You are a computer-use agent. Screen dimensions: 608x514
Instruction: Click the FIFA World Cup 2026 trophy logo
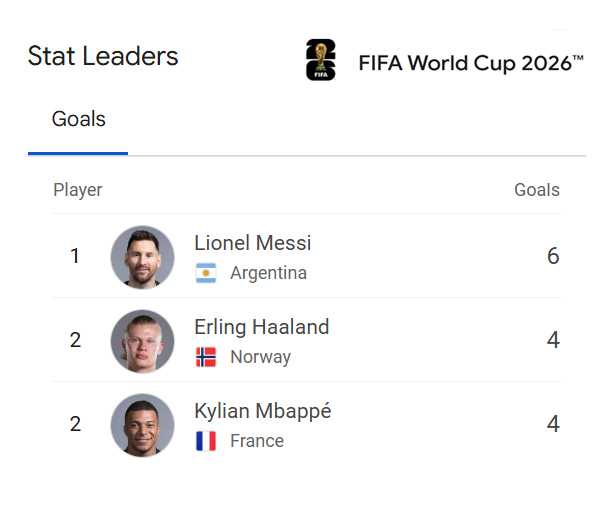(321, 60)
